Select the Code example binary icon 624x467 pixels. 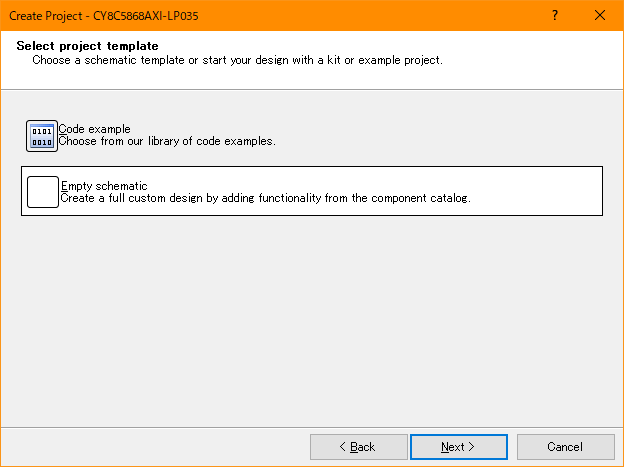42,136
